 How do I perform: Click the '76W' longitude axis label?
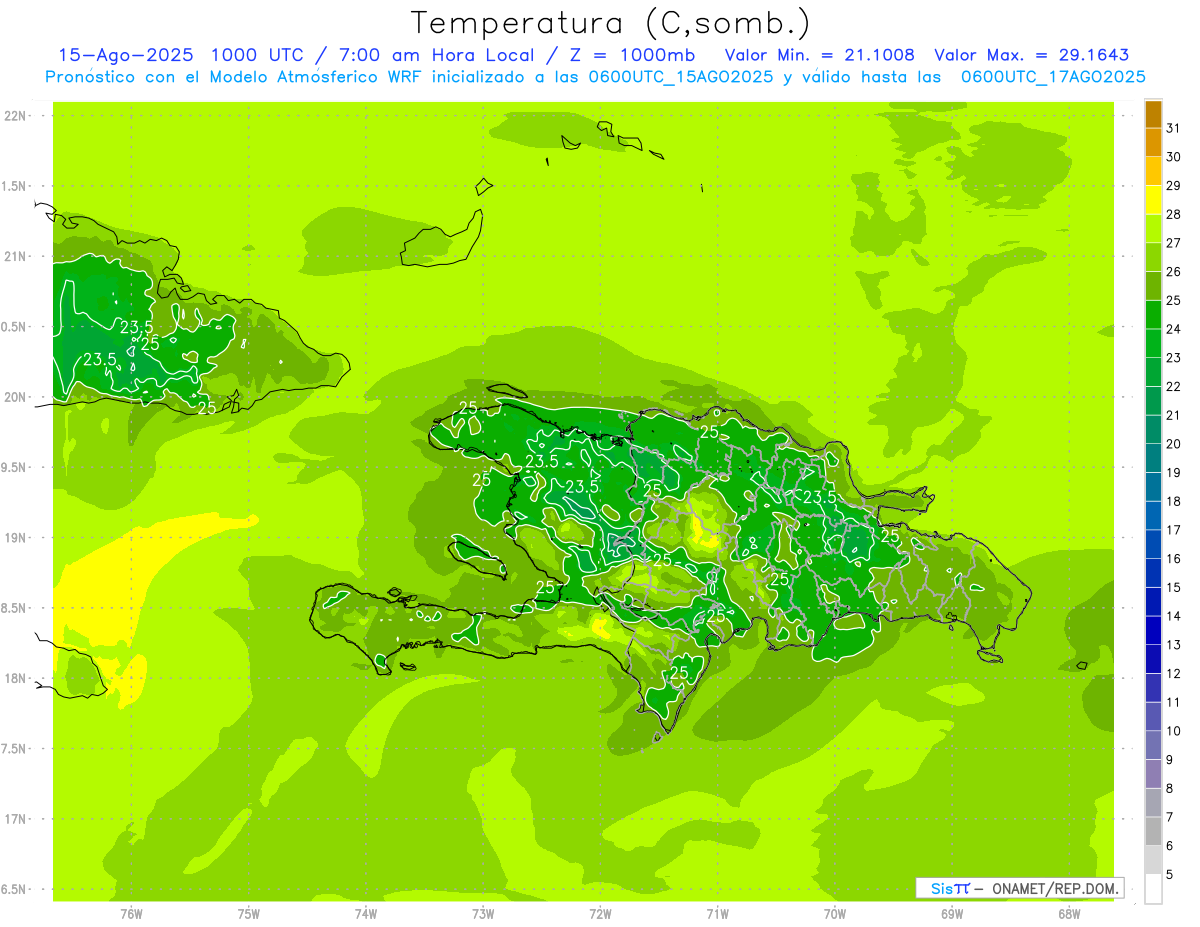[131, 913]
